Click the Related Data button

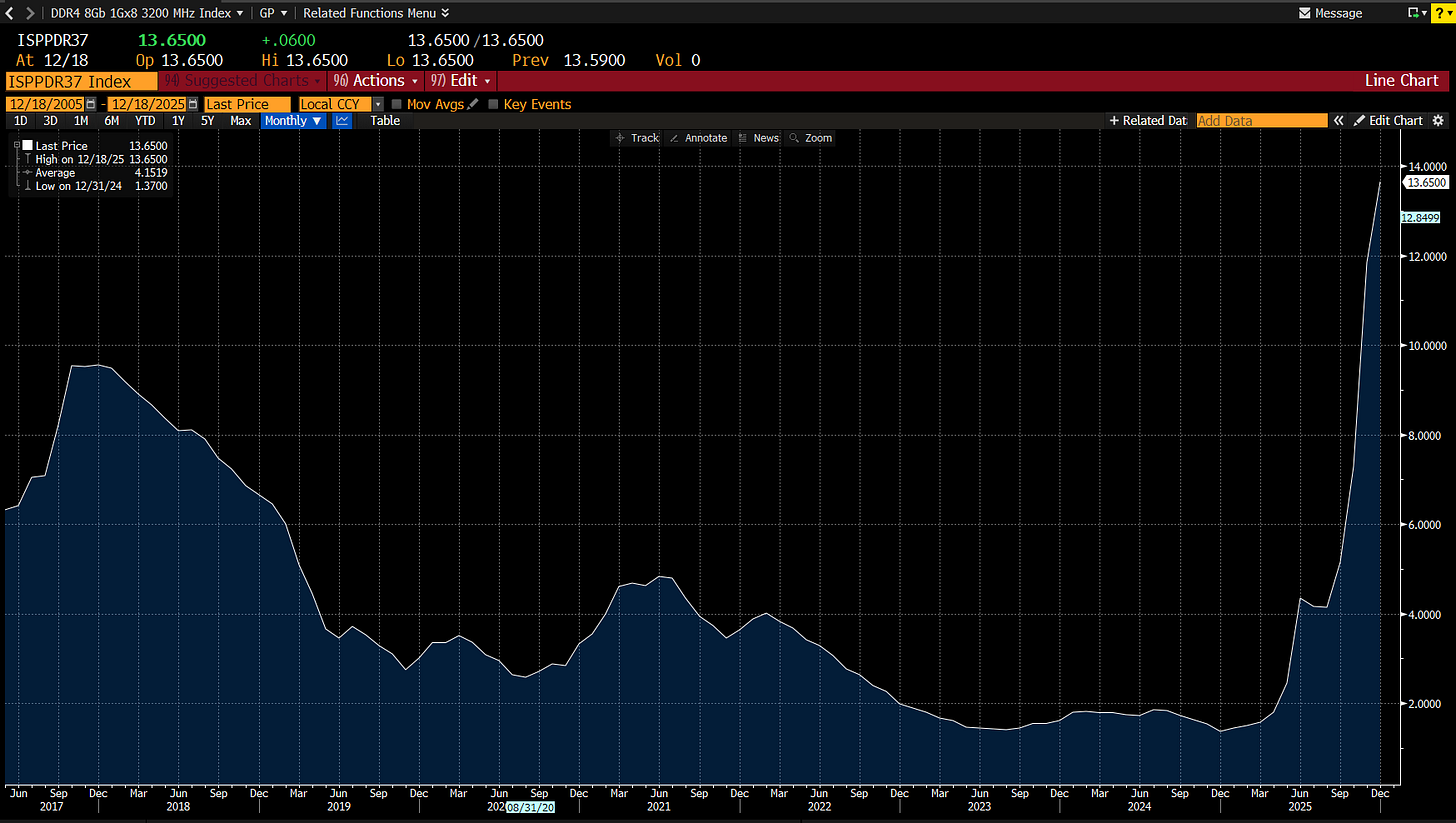tap(1148, 120)
